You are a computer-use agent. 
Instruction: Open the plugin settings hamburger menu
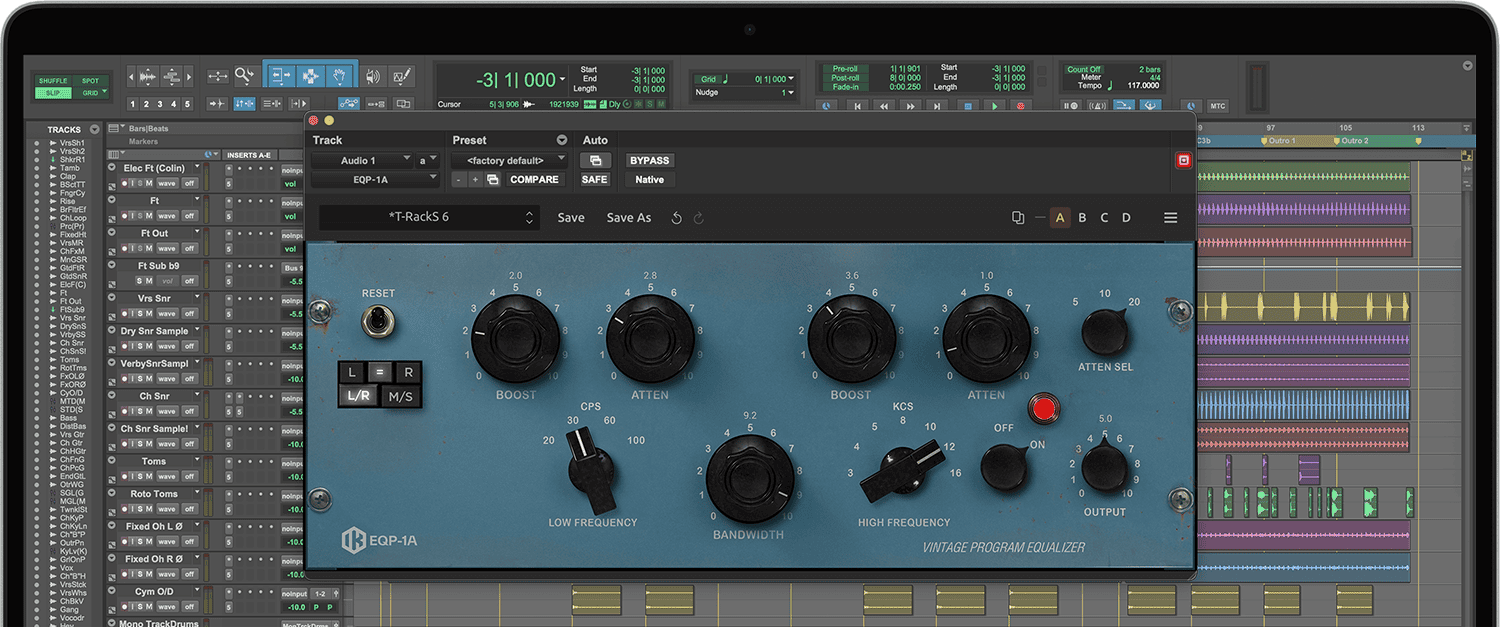(x=1170, y=217)
